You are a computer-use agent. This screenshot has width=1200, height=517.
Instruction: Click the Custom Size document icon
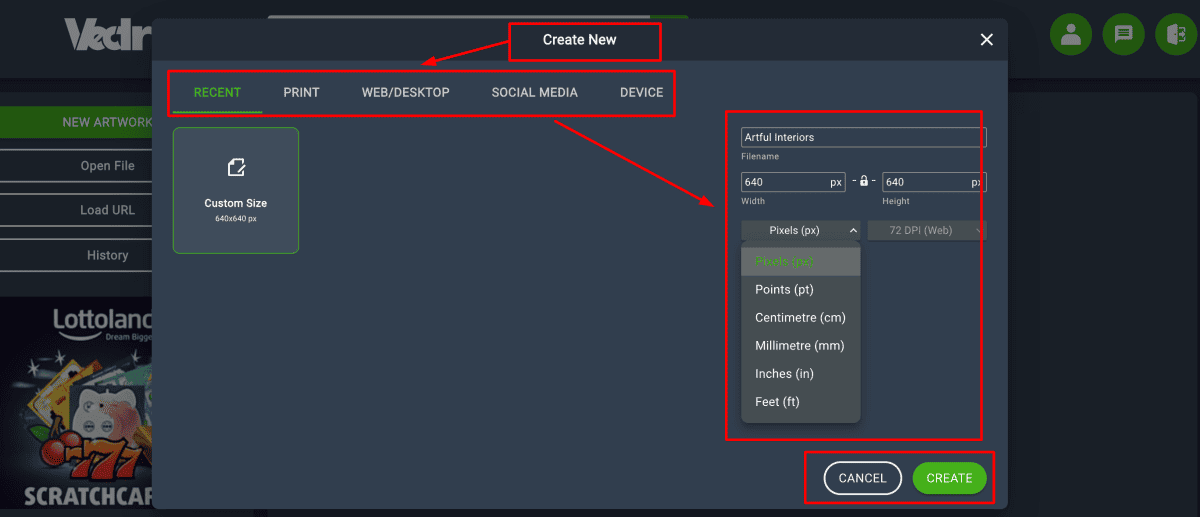click(236, 167)
